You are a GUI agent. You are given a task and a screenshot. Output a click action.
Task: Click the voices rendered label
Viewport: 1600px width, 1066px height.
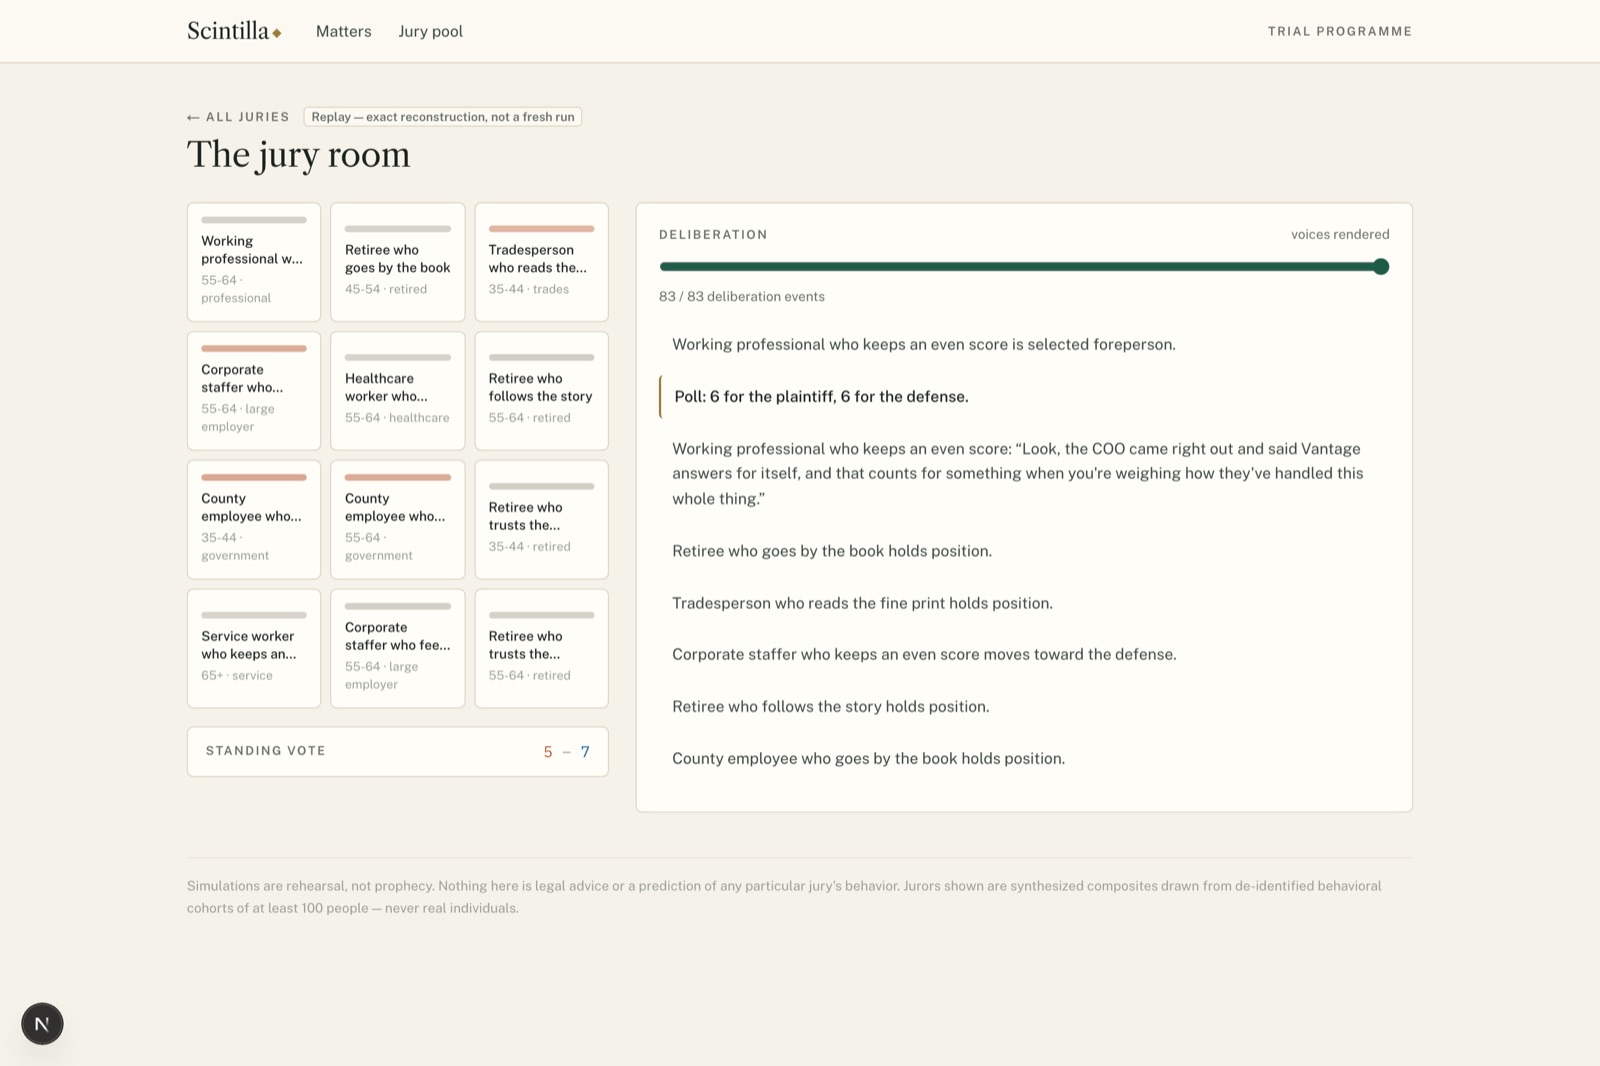point(1340,234)
